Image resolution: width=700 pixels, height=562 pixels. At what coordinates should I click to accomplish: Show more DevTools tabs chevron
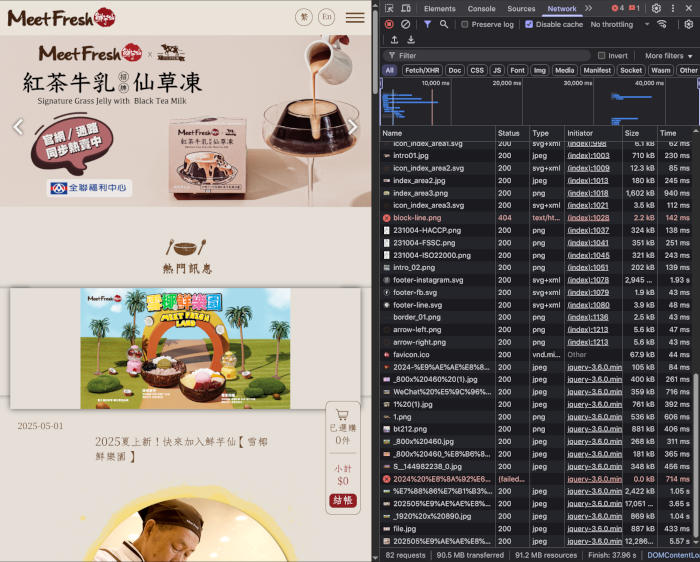coord(588,8)
